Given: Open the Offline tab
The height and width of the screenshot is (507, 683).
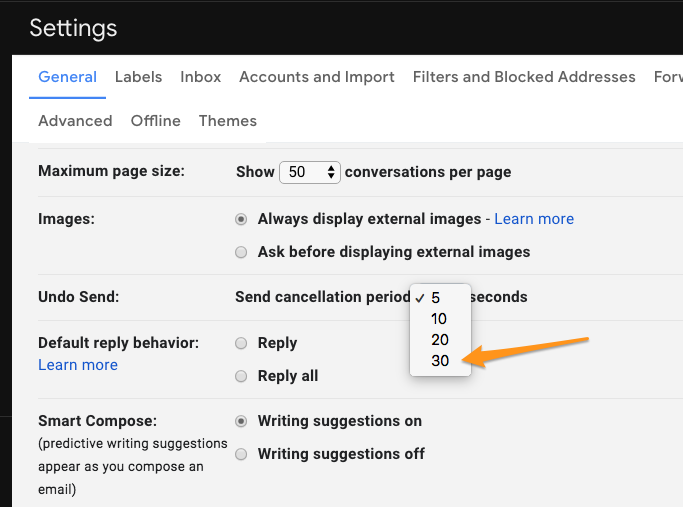Looking at the screenshot, I should click(x=156, y=121).
